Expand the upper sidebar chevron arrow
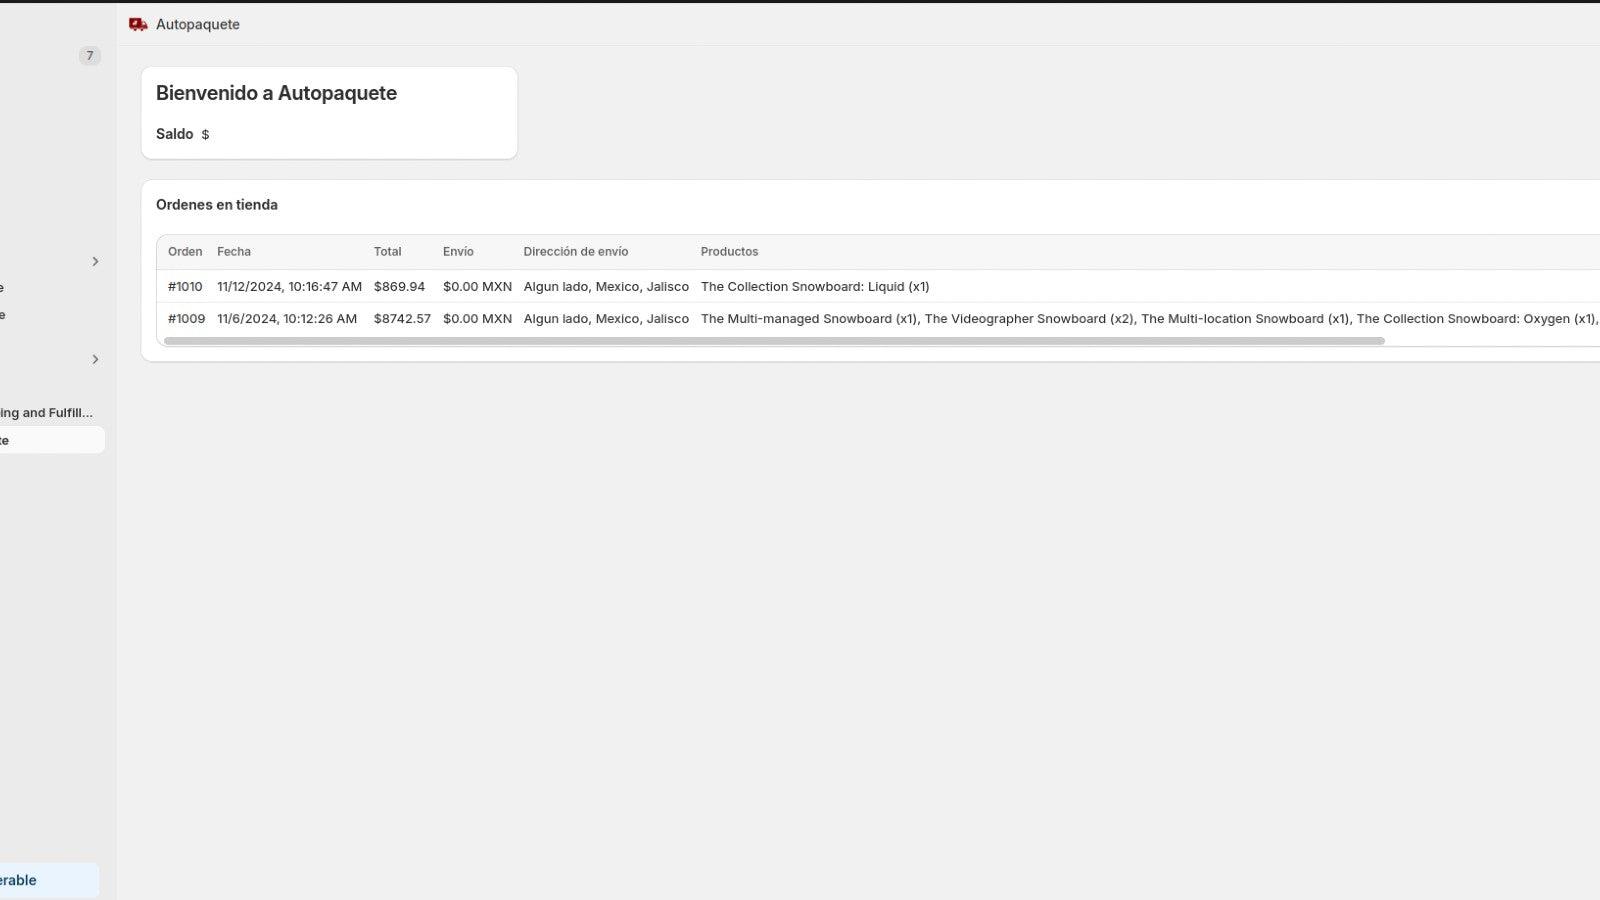The image size is (1600, 900). (95, 262)
